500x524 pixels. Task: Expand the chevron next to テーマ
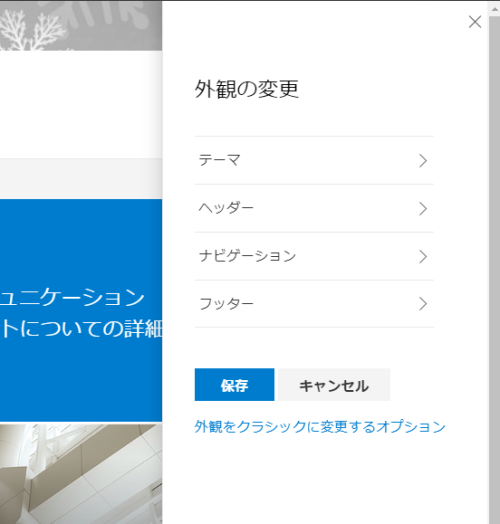click(423, 161)
